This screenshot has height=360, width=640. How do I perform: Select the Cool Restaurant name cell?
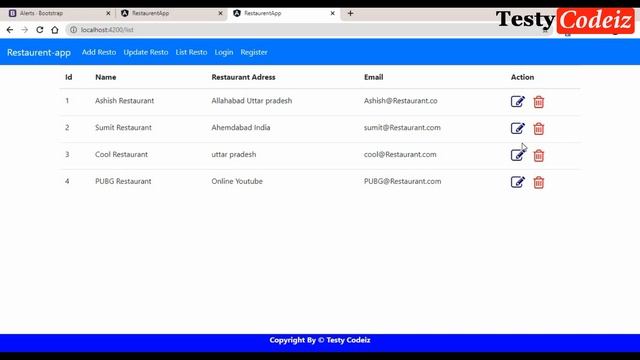coord(121,155)
